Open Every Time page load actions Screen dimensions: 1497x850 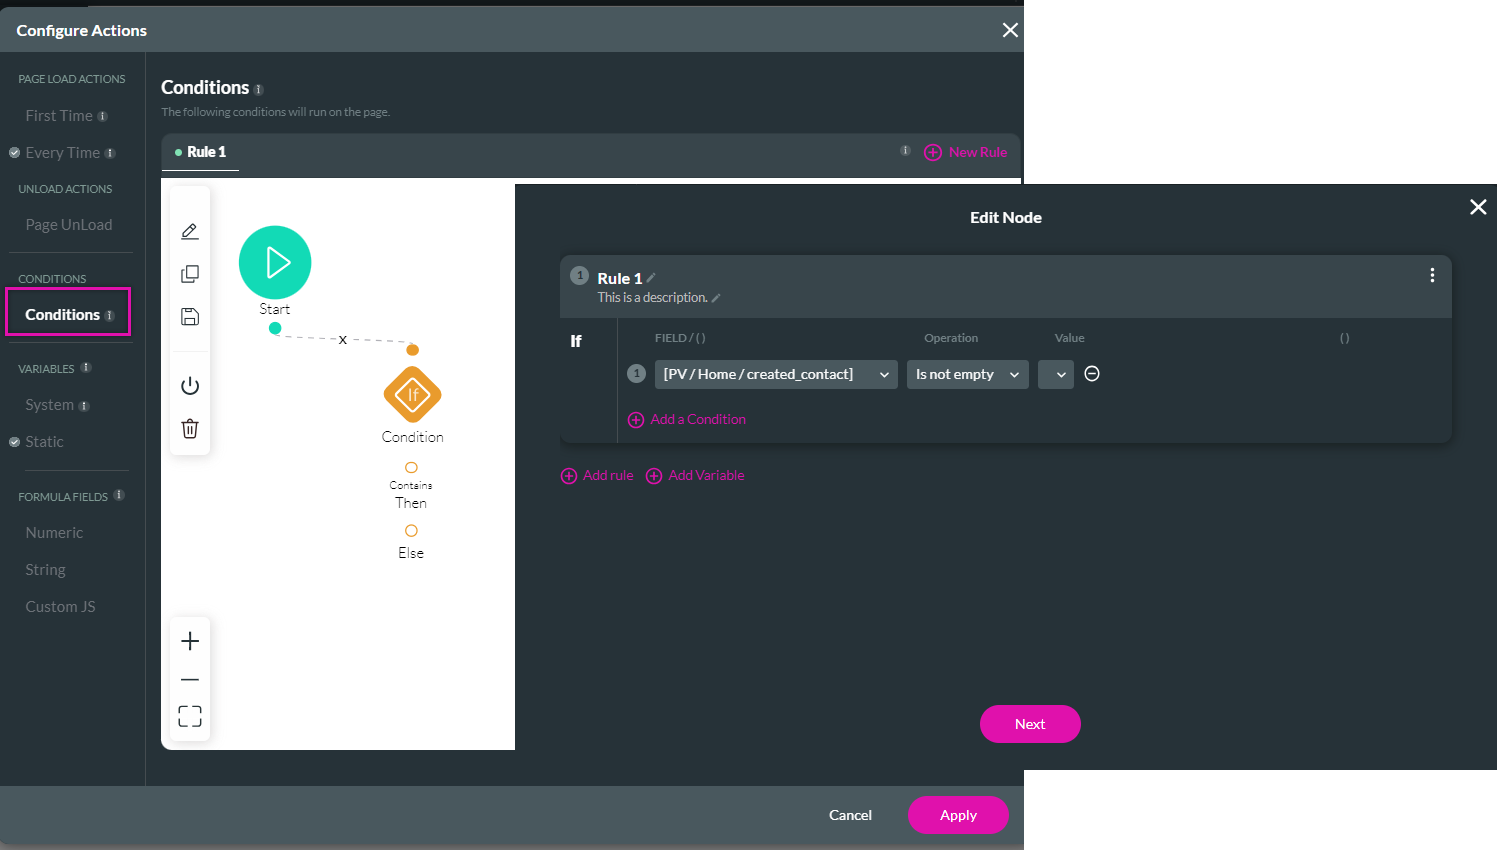pyautogui.click(x=62, y=153)
